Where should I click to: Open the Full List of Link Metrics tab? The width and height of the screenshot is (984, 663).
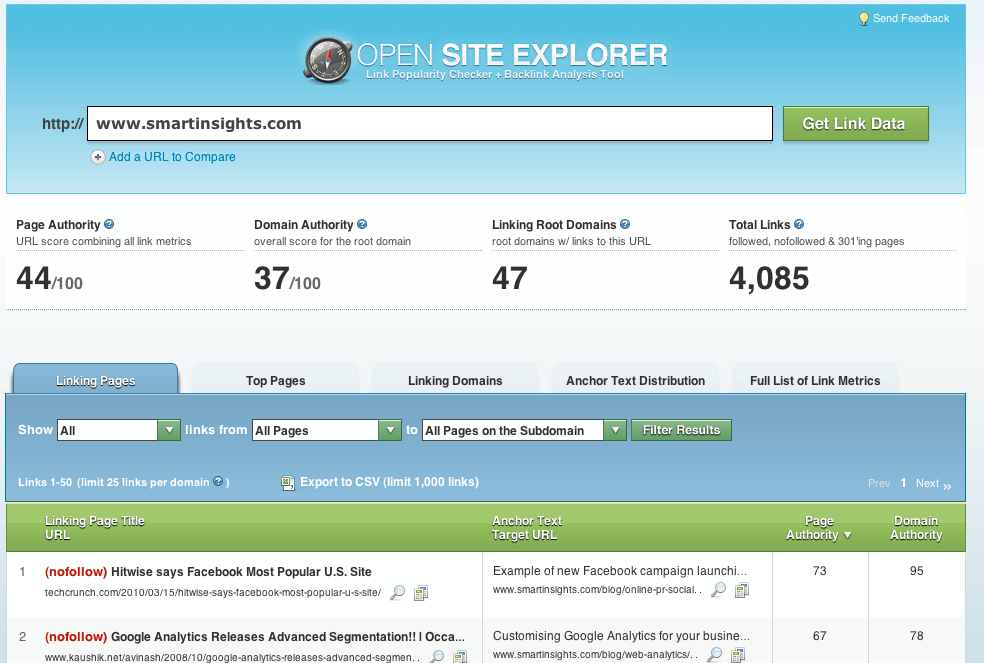(815, 380)
